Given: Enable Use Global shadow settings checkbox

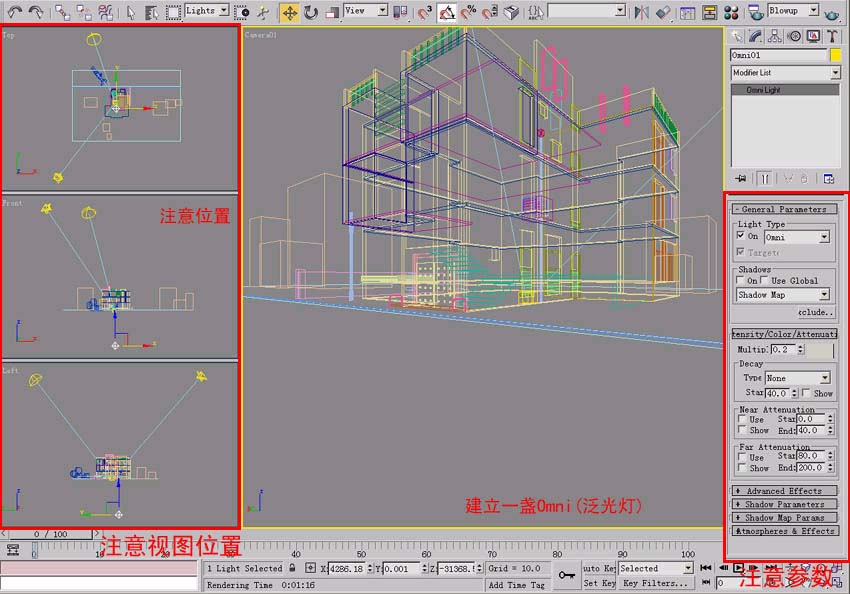Looking at the screenshot, I should pyautogui.click(x=766, y=281).
